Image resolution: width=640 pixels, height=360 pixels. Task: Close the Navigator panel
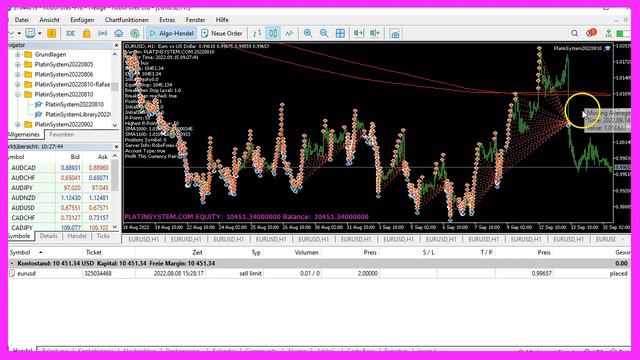(x=116, y=45)
